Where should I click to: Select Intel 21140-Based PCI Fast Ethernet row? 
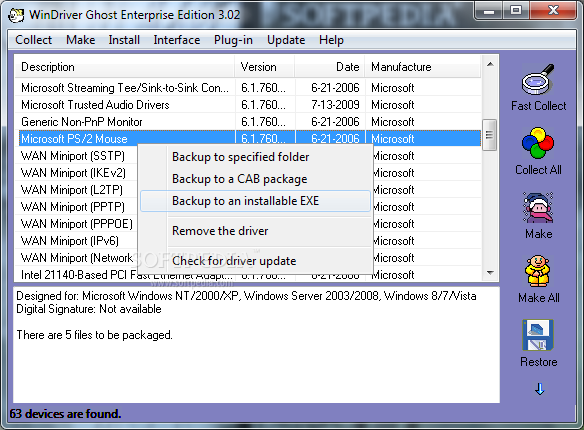coord(248,275)
